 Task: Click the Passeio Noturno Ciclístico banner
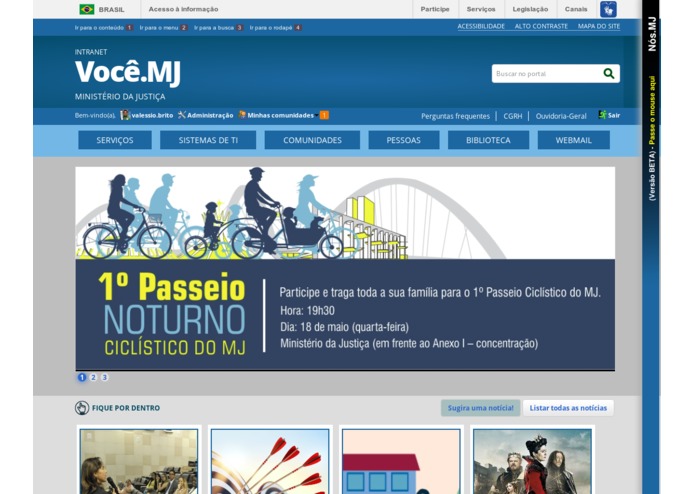[x=345, y=268]
